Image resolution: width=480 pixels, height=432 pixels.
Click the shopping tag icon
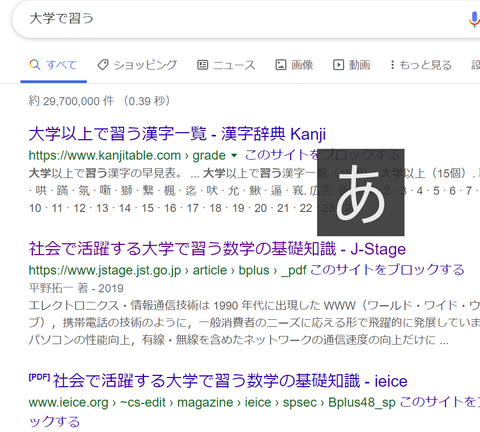103,65
